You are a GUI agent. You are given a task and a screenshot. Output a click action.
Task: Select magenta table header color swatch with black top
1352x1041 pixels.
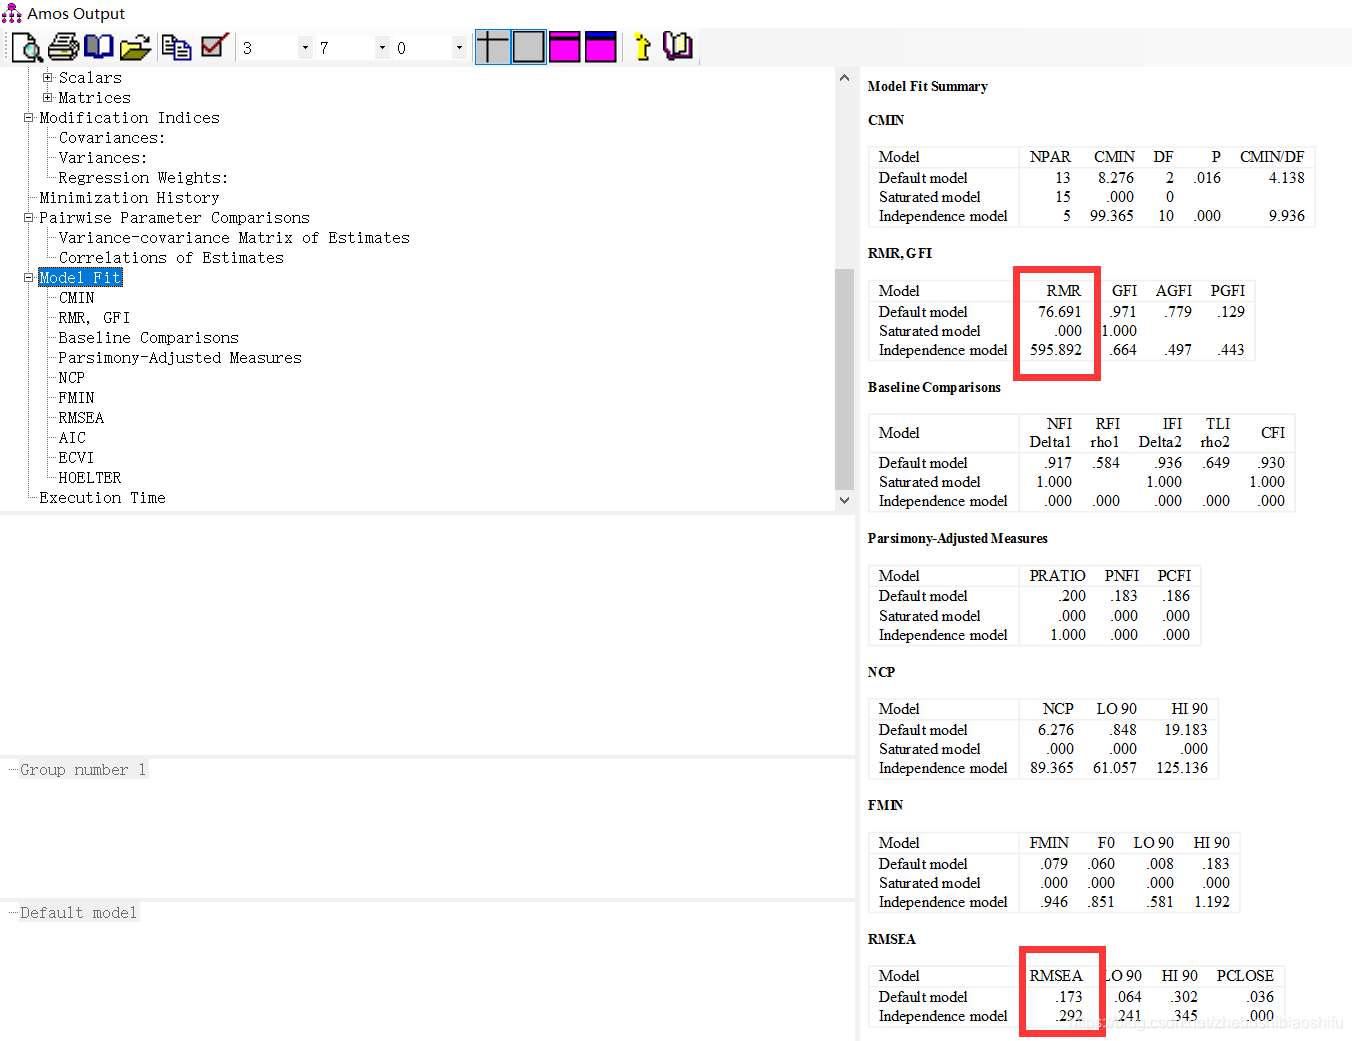(x=565, y=47)
